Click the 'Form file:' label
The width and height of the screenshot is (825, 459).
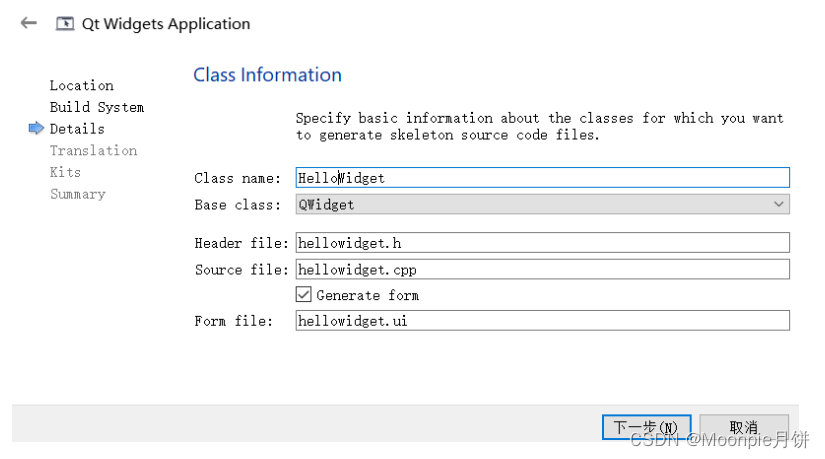click(x=234, y=321)
